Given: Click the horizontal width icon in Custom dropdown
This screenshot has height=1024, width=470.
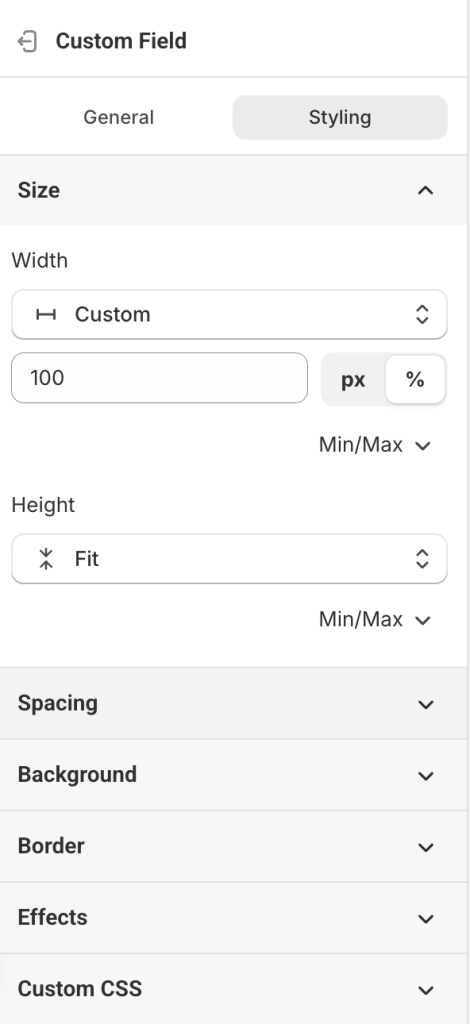Looking at the screenshot, I should point(46,315).
